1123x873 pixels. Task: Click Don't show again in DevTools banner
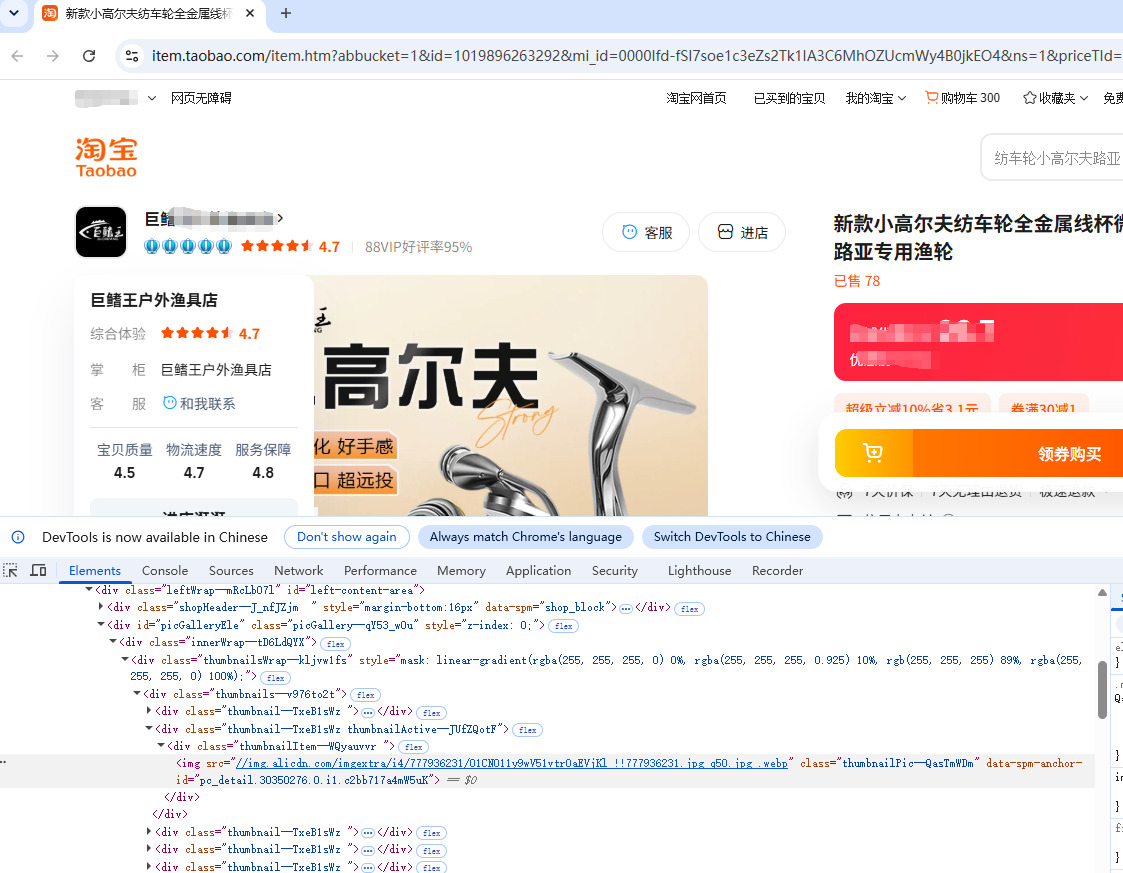[x=347, y=537]
